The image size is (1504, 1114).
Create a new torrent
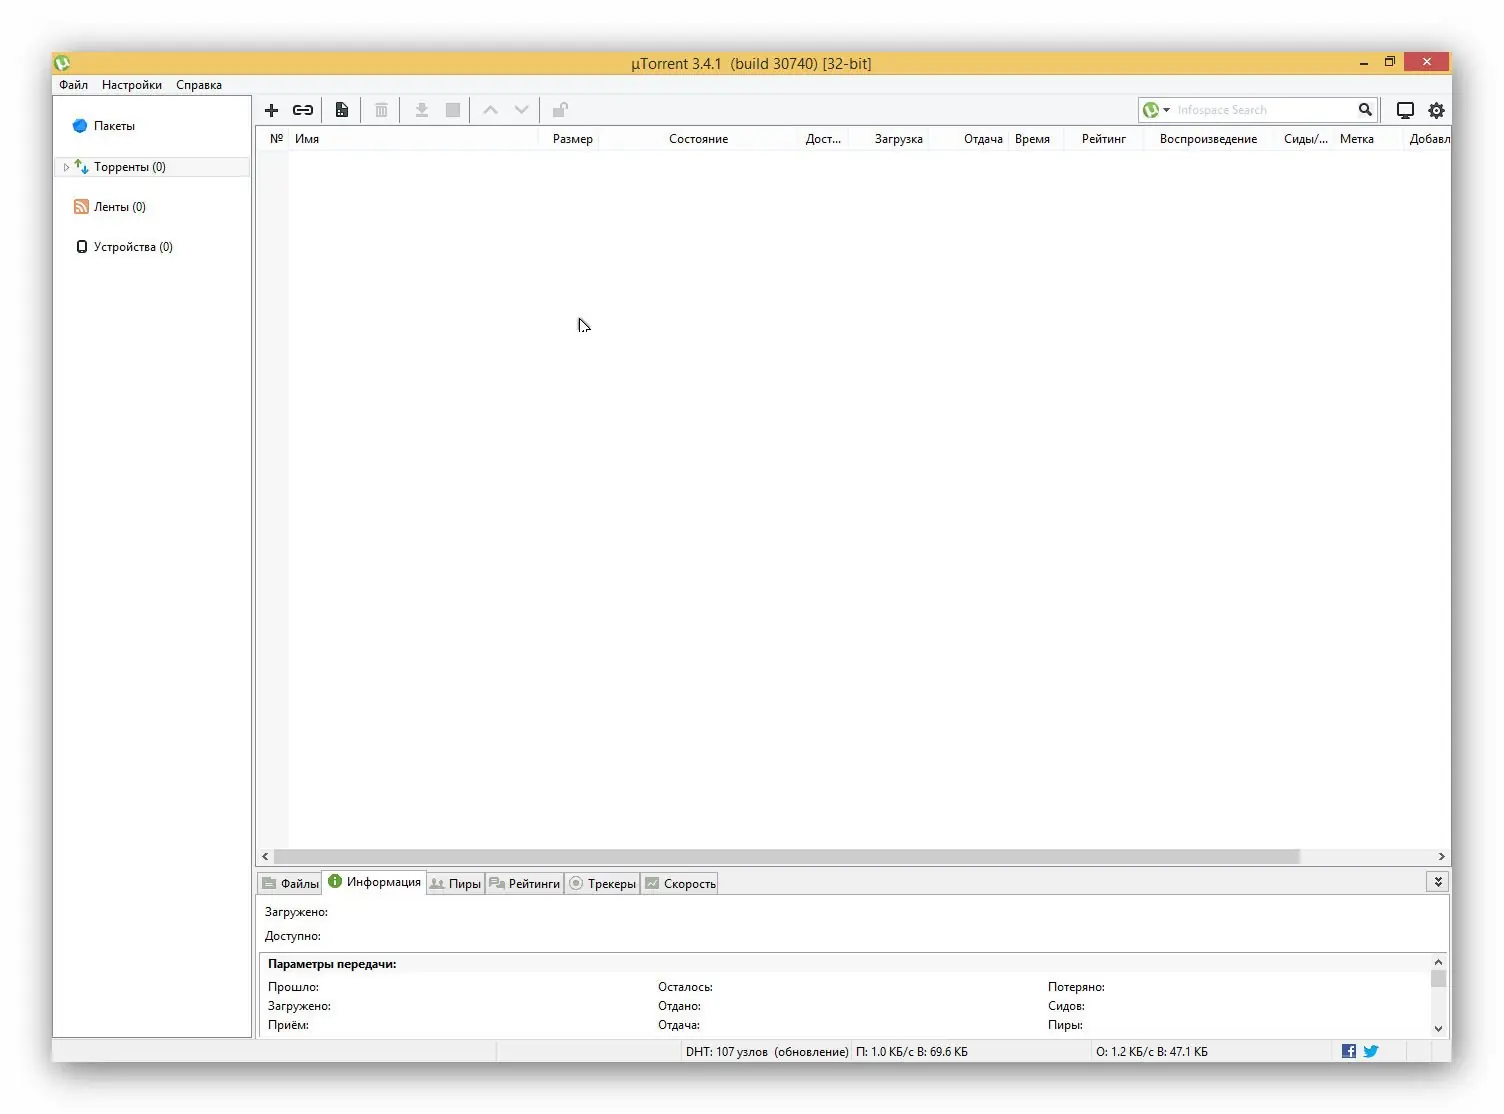point(341,110)
